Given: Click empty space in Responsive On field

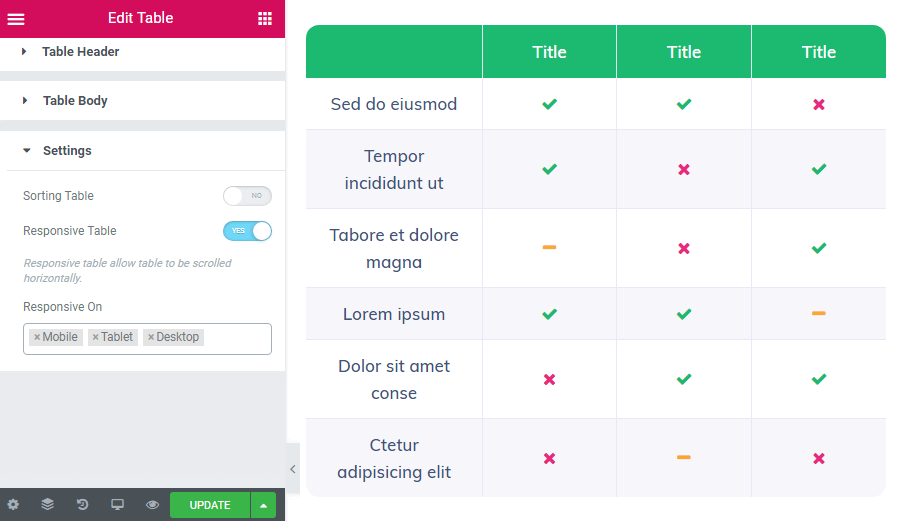Looking at the screenshot, I should click(237, 338).
